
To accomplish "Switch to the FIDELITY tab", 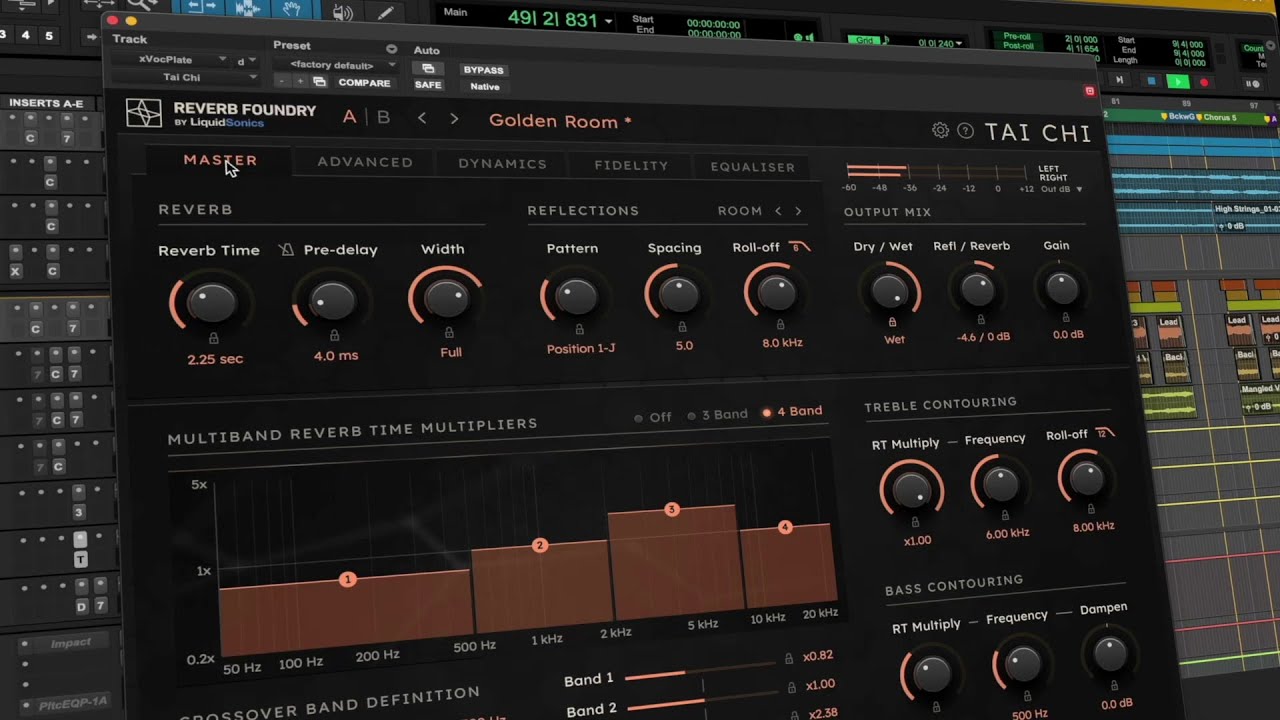I will click(631, 166).
